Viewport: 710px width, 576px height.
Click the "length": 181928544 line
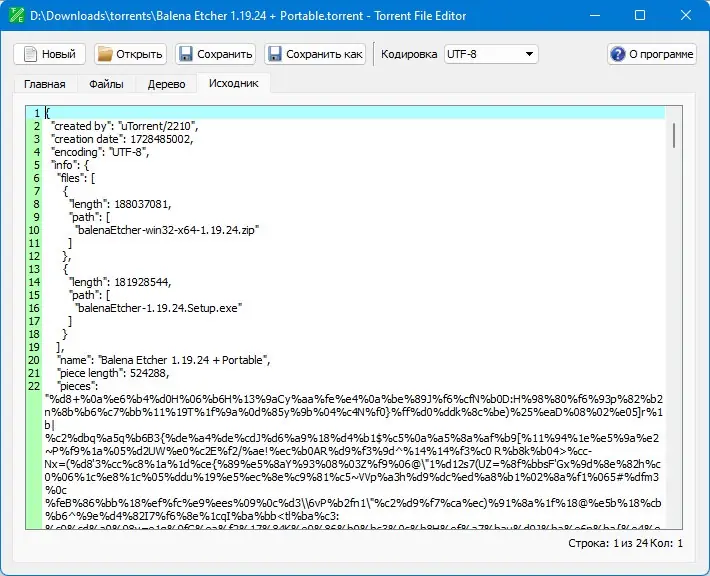(120, 282)
